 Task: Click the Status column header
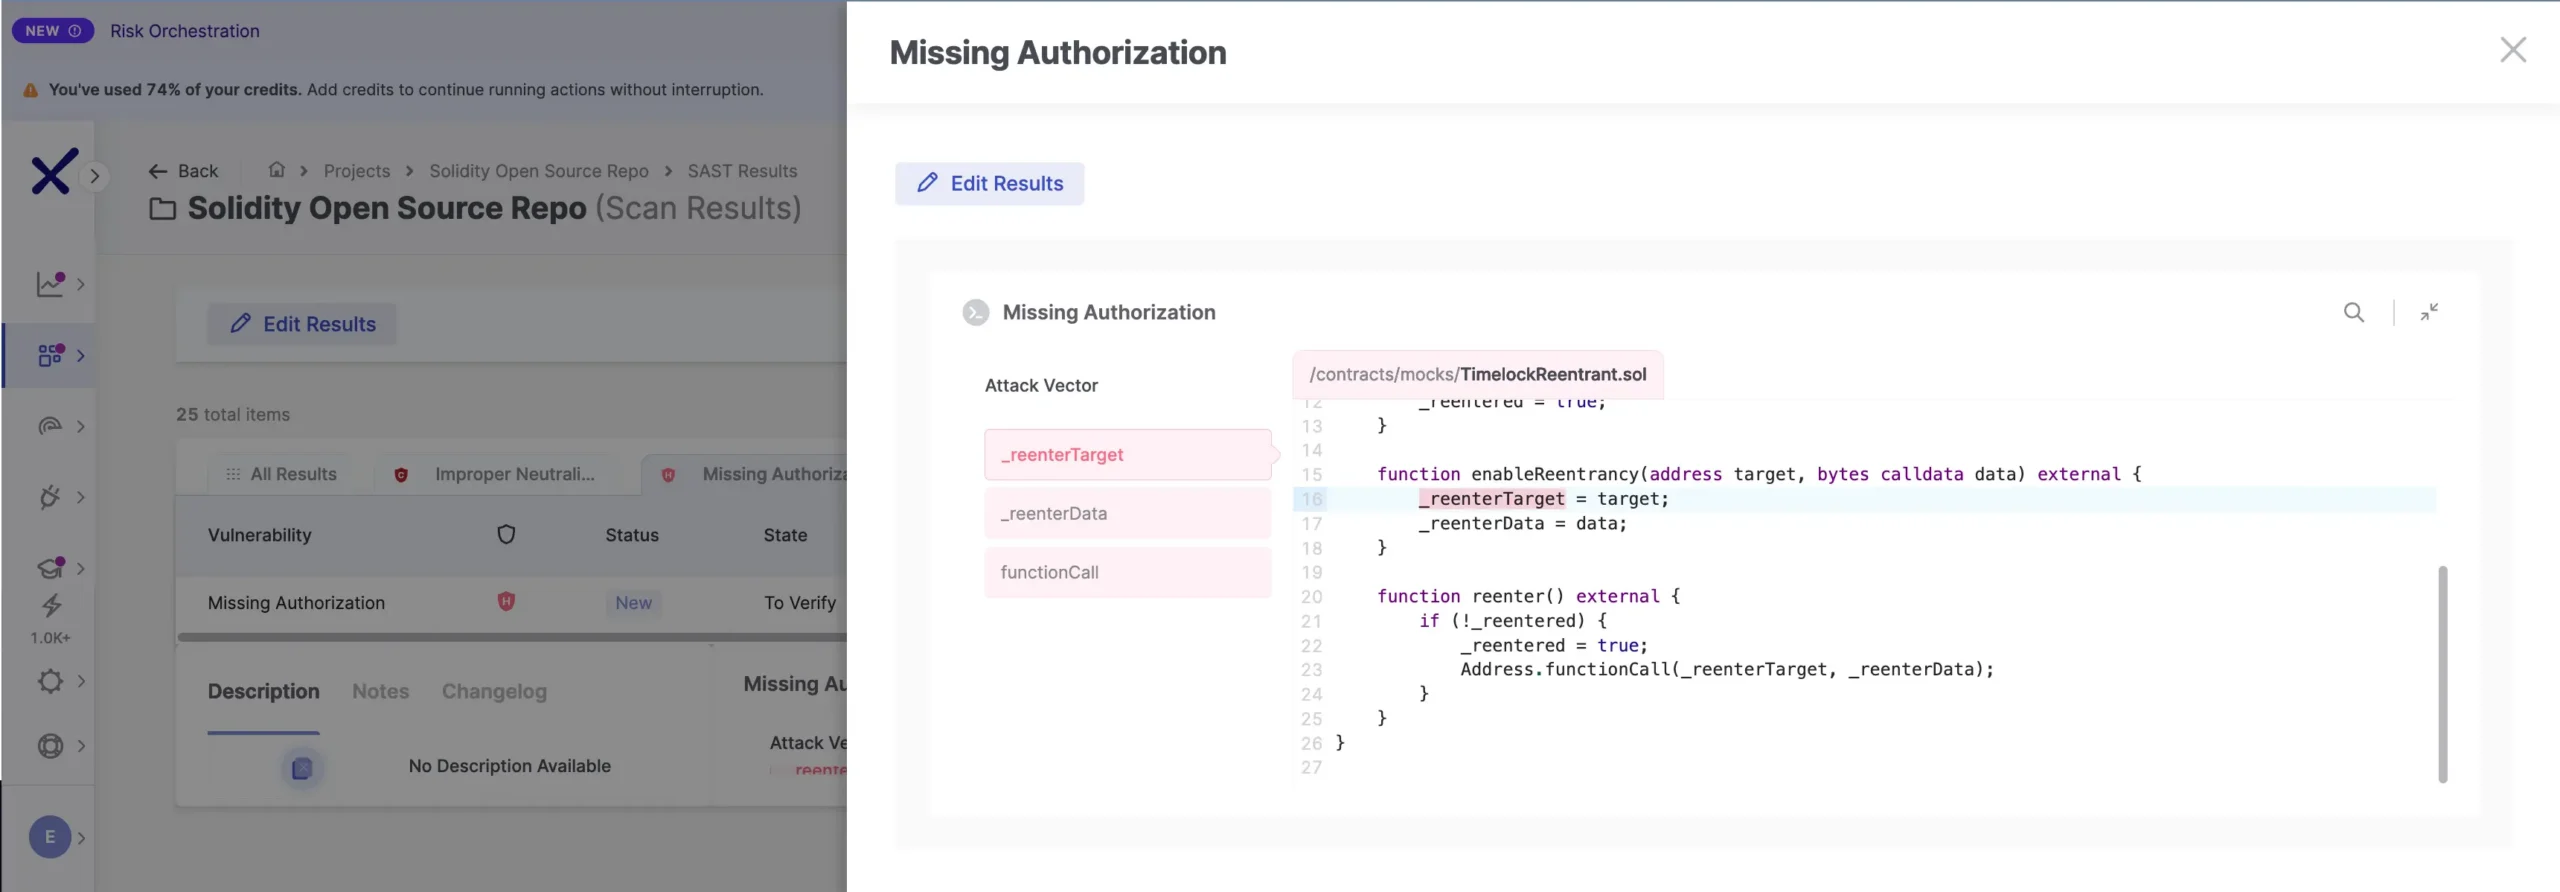pyautogui.click(x=632, y=536)
